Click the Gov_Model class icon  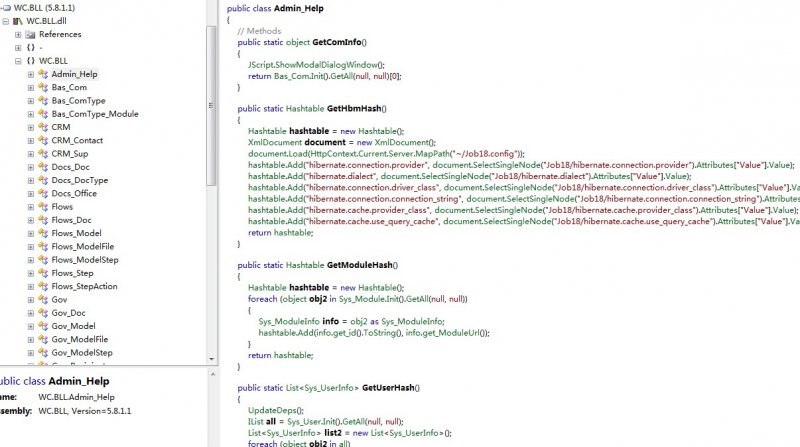click(x=43, y=326)
